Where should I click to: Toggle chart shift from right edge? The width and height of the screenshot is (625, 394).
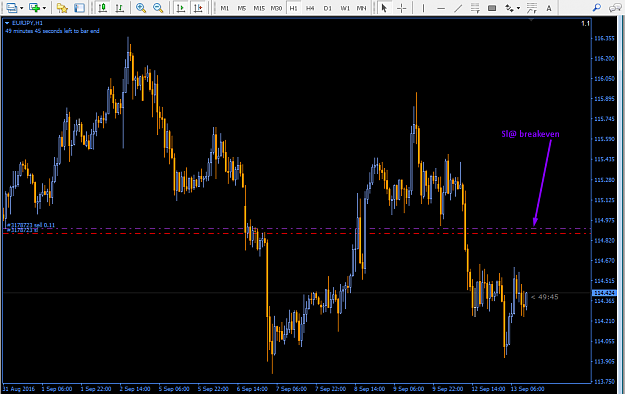pyautogui.click(x=198, y=8)
